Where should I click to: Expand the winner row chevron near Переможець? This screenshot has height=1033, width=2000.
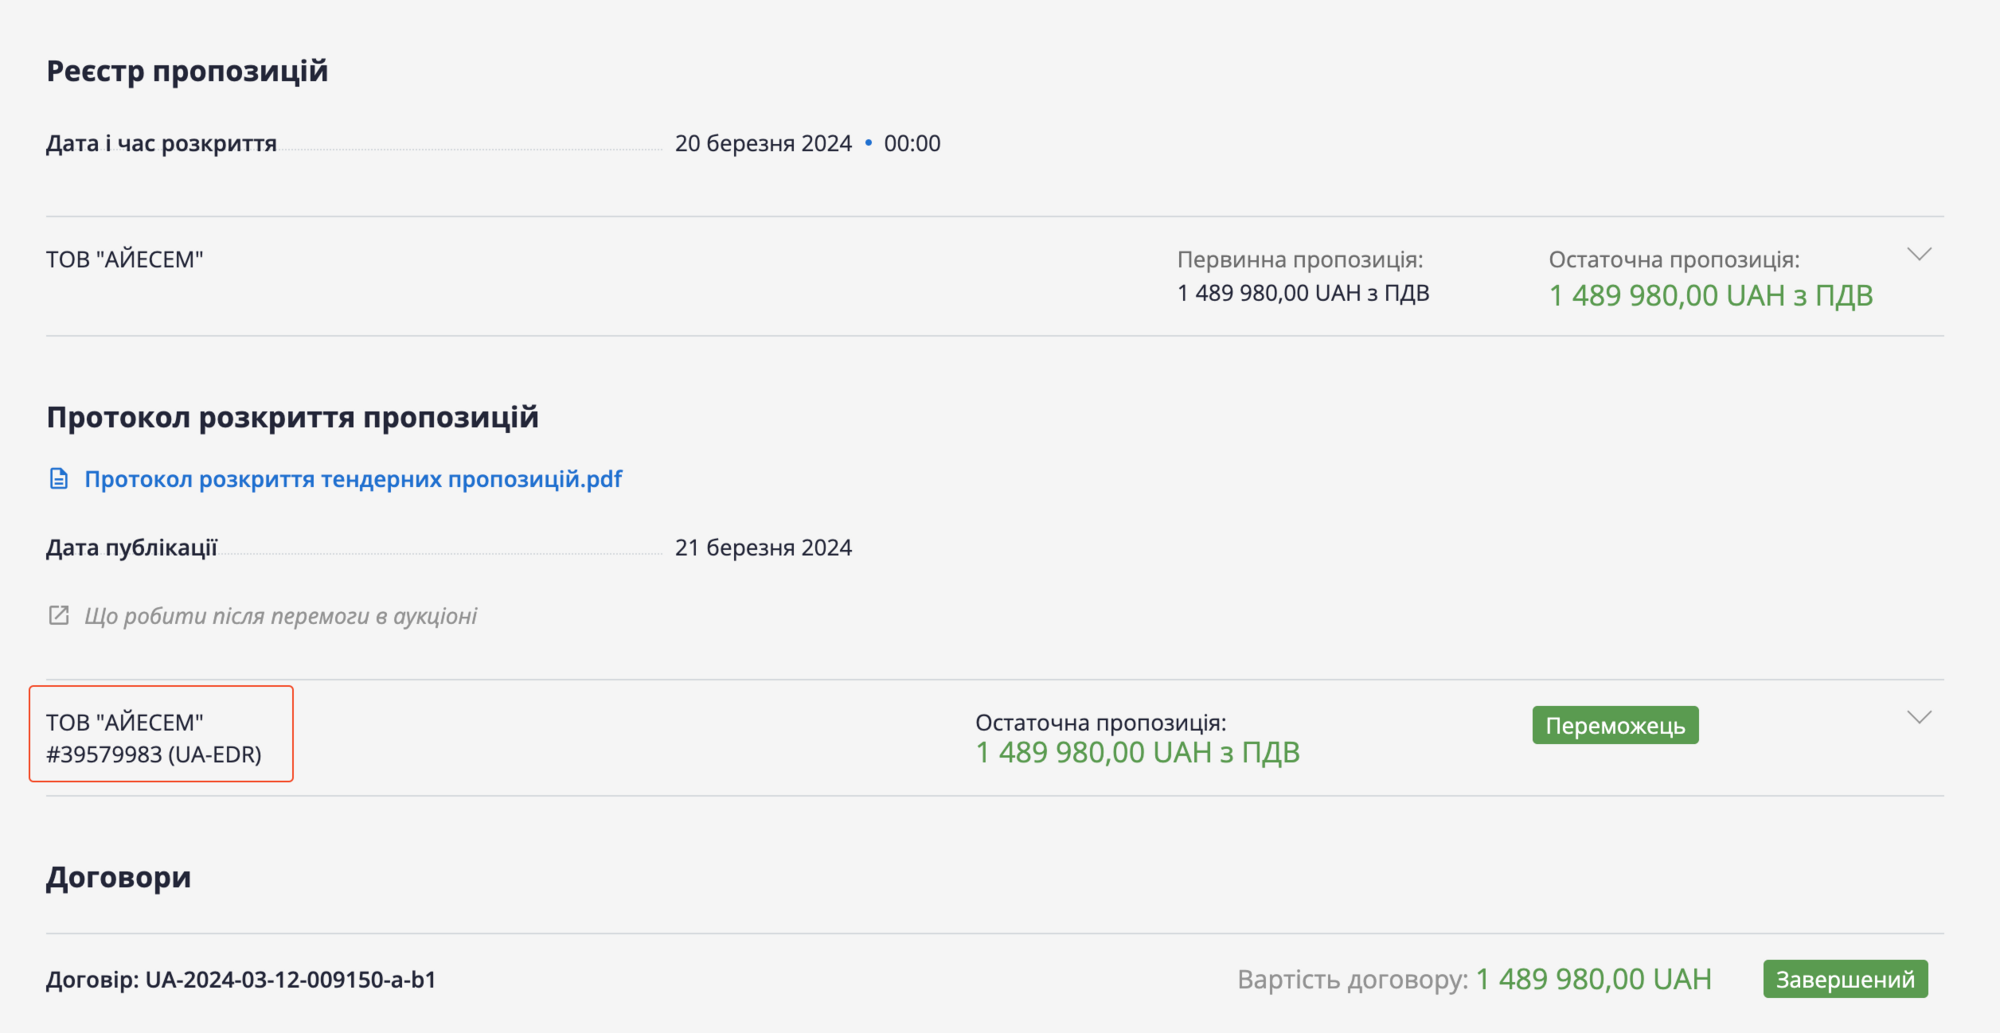coord(1918,718)
